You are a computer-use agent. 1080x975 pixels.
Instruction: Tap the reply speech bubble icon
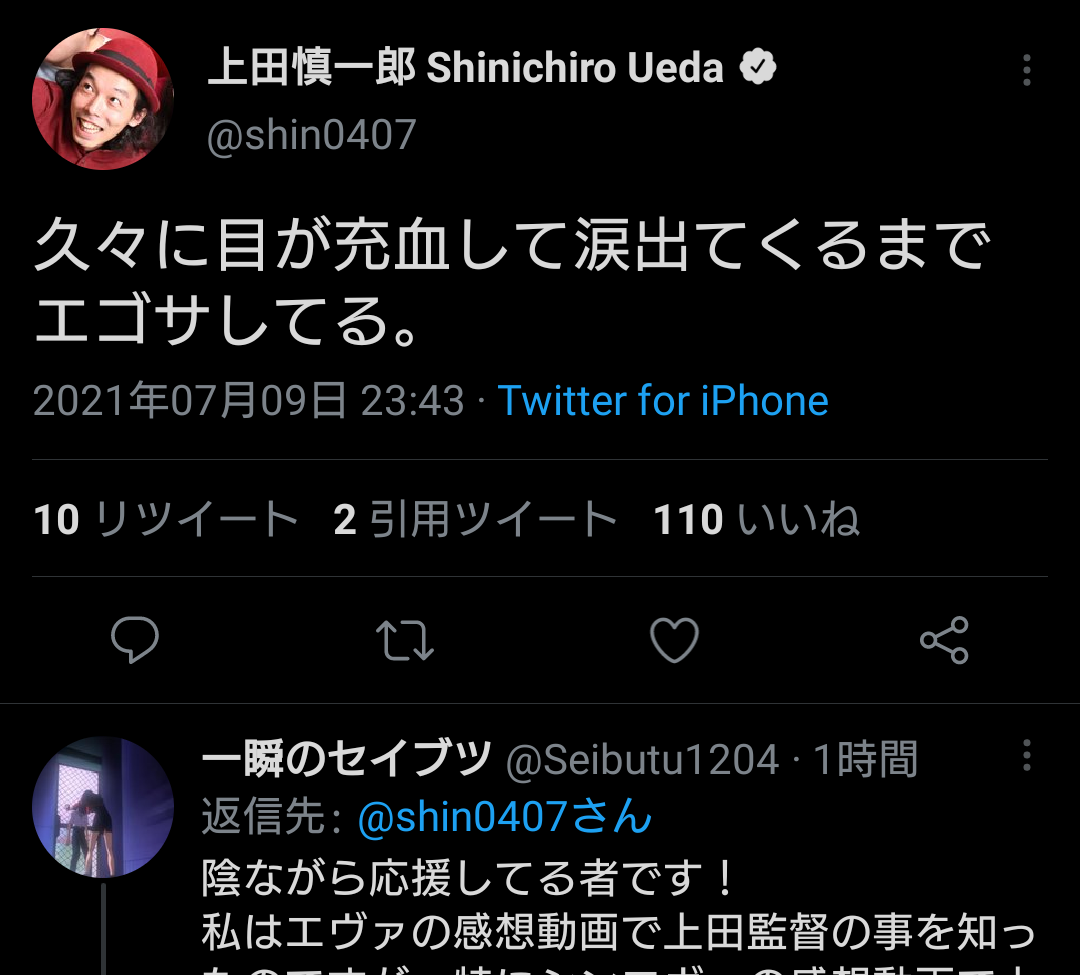point(135,640)
